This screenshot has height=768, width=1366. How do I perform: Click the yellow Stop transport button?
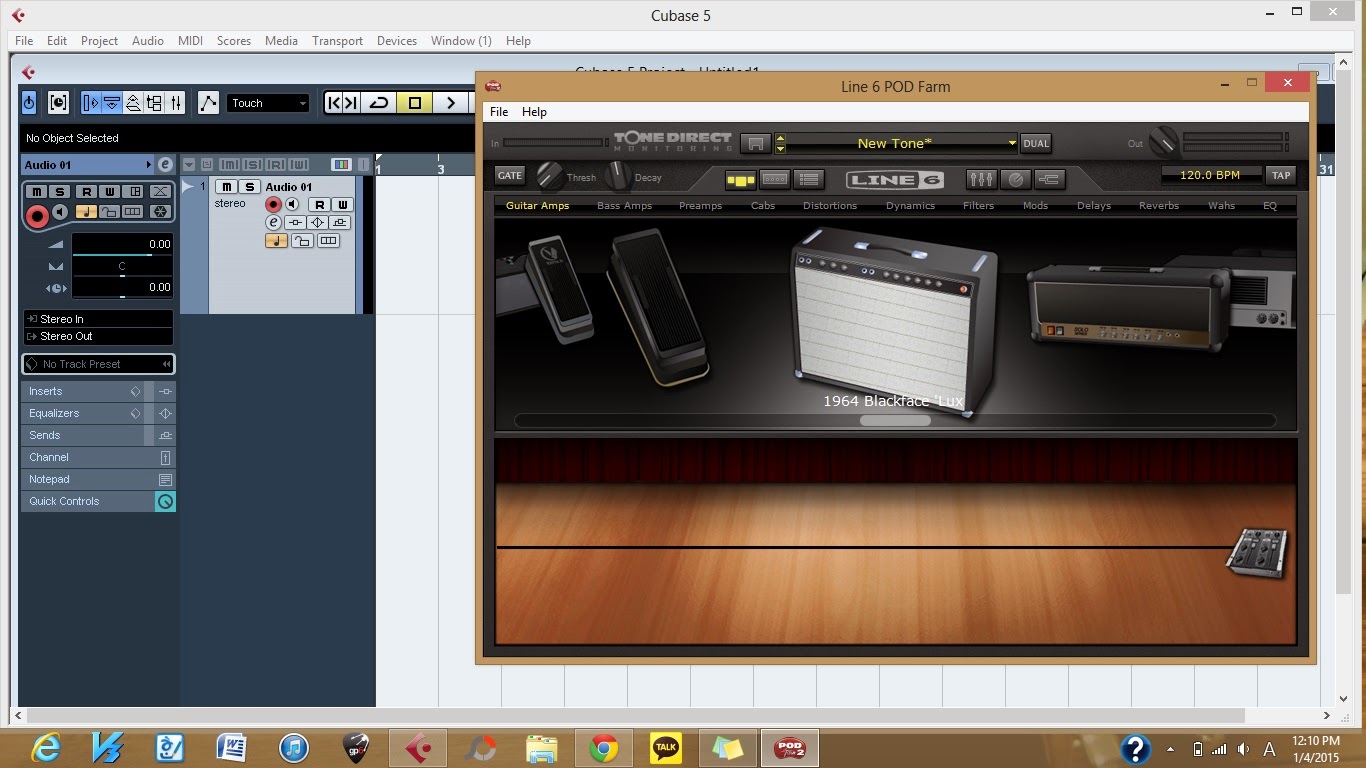coord(414,102)
